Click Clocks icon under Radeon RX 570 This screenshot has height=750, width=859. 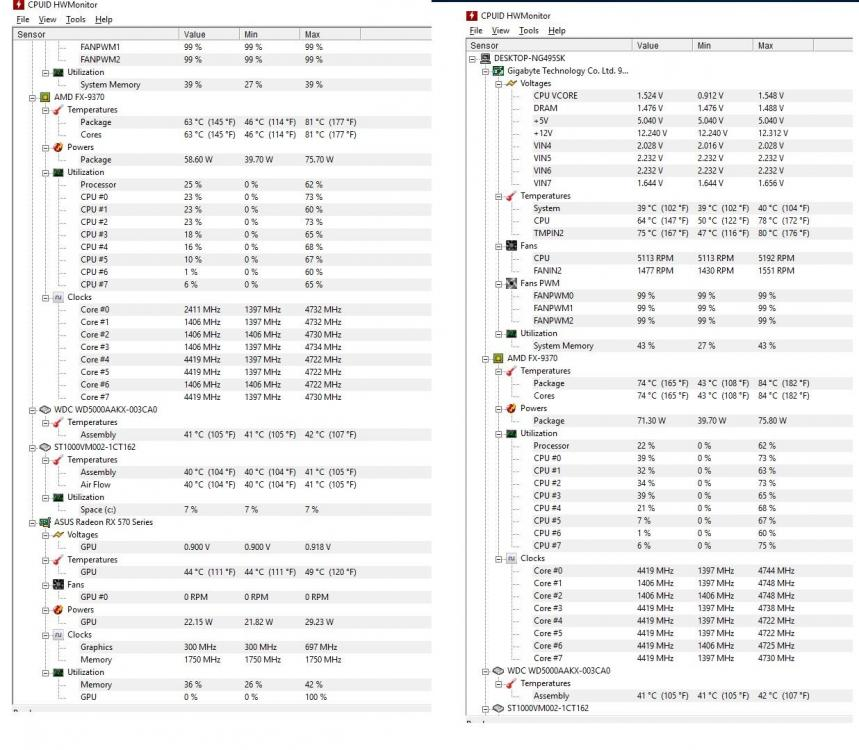tap(58, 634)
